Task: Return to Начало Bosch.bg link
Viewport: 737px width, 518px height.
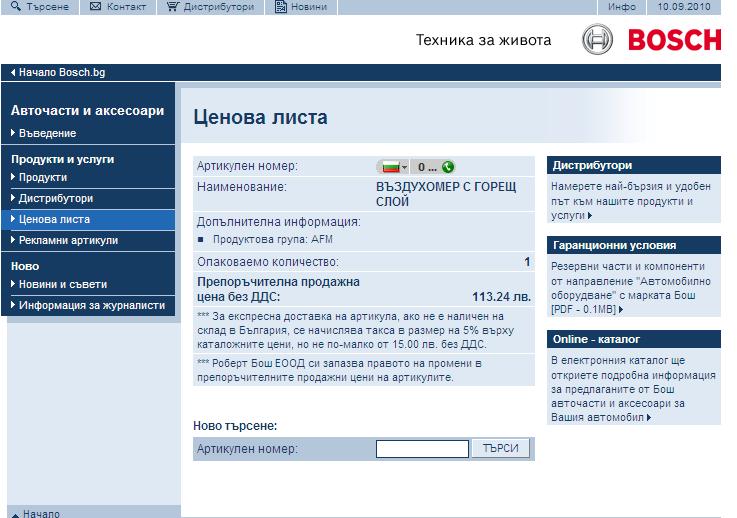Action: pyautogui.click(x=62, y=73)
